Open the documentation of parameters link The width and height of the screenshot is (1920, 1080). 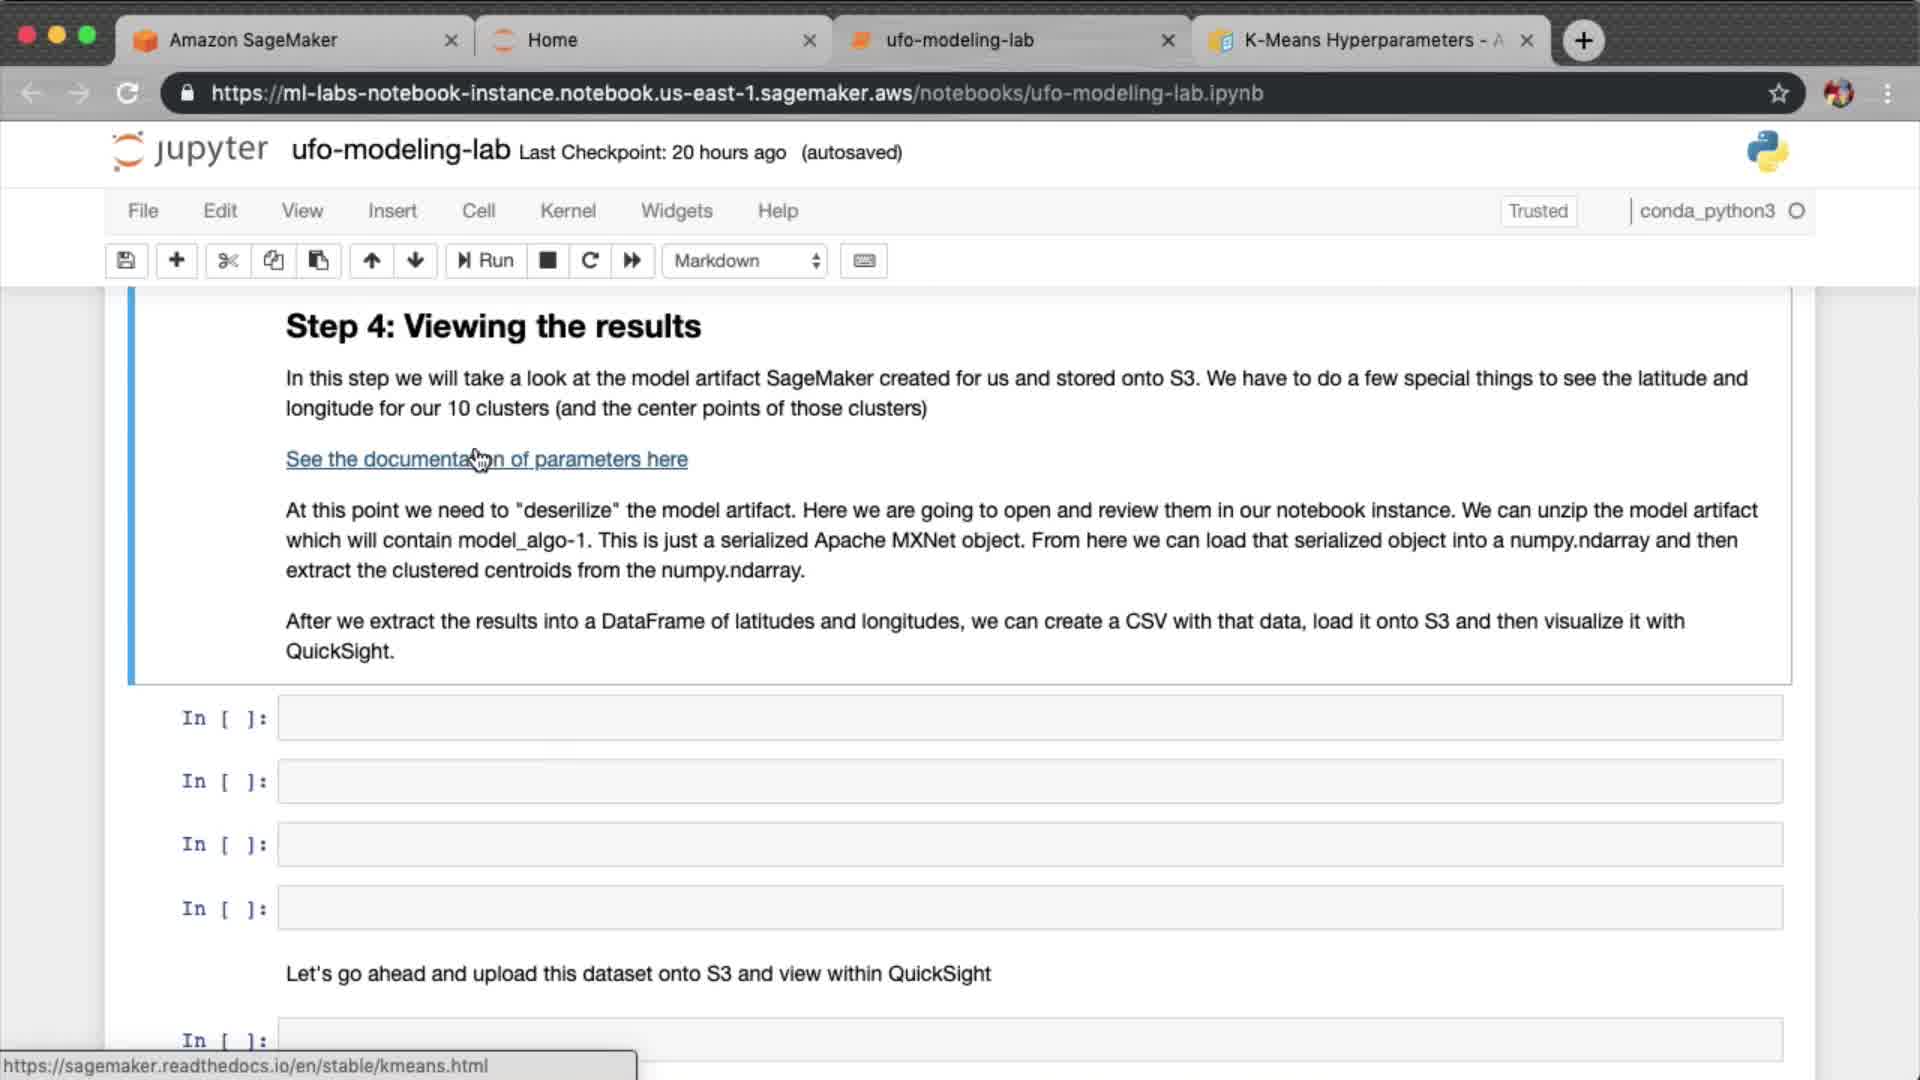click(x=486, y=459)
